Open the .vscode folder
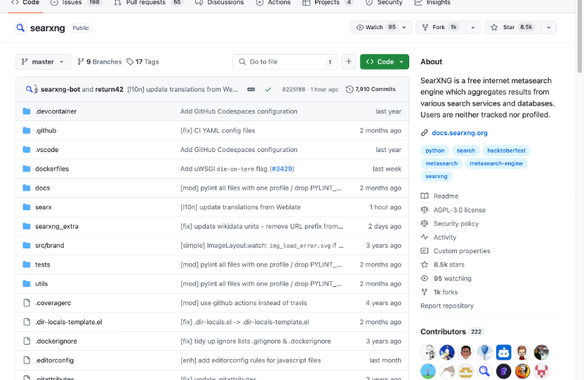Screen dimensions: 584x380 (x=47, y=149)
